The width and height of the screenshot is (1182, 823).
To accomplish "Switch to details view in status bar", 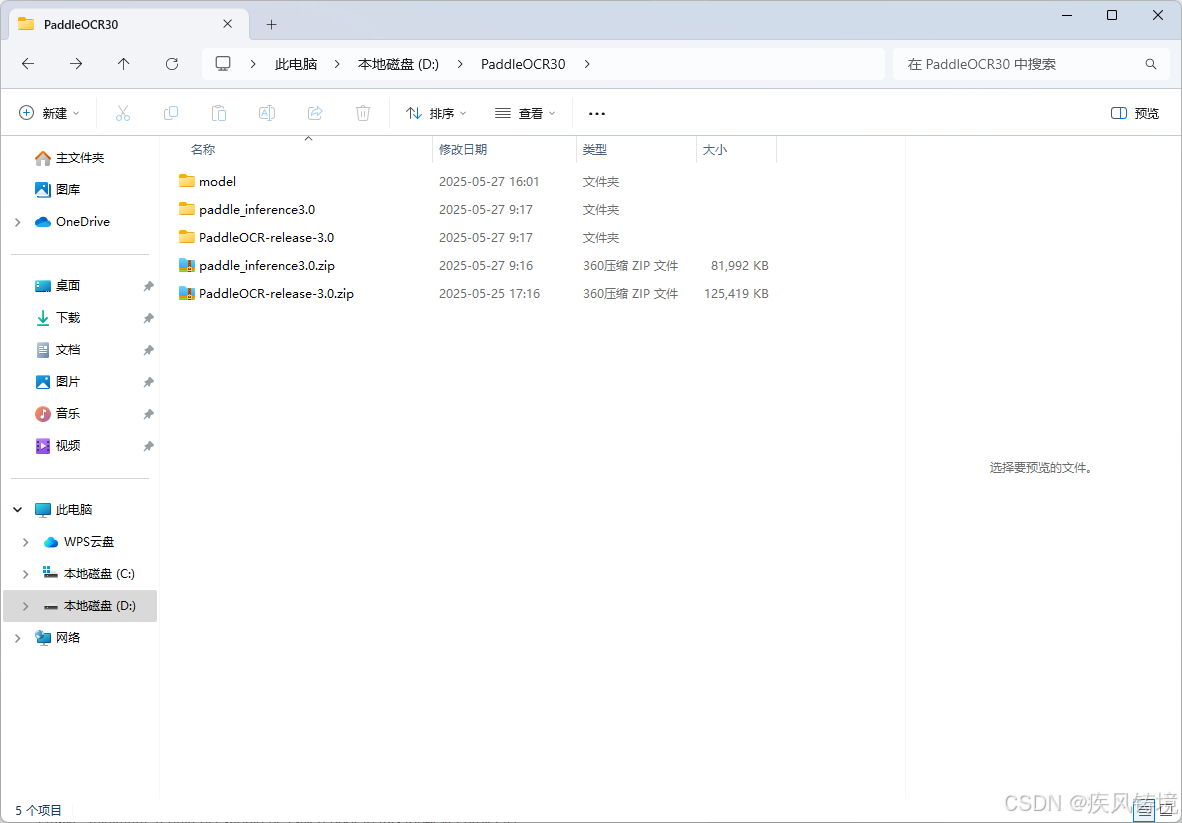I will pyautogui.click(x=1145, y=810).
